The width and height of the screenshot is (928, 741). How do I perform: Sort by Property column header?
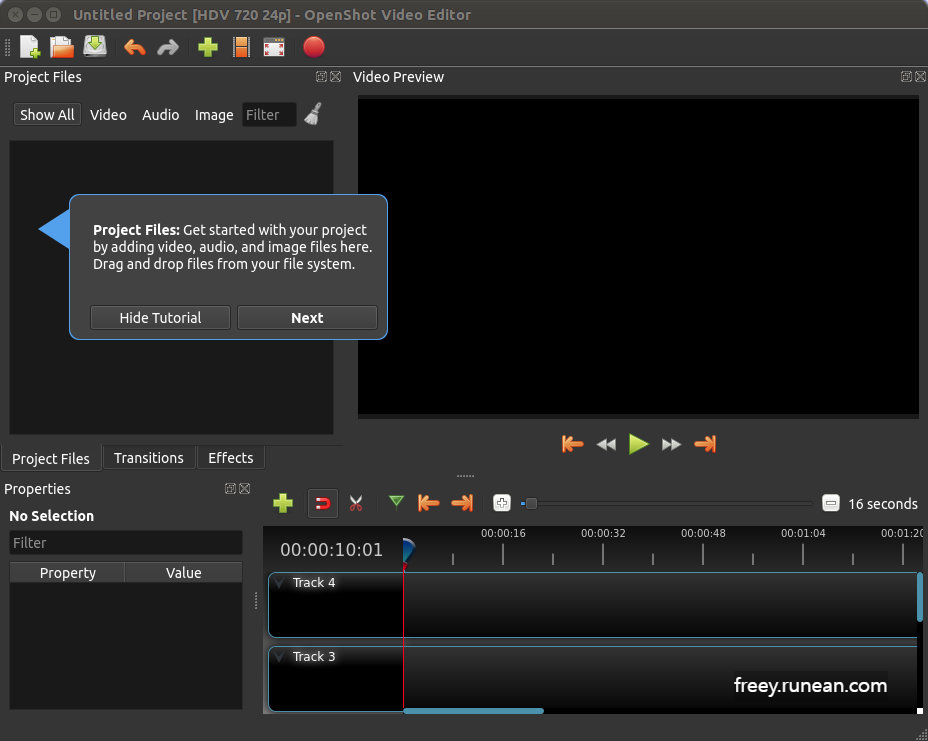point(67,573)
